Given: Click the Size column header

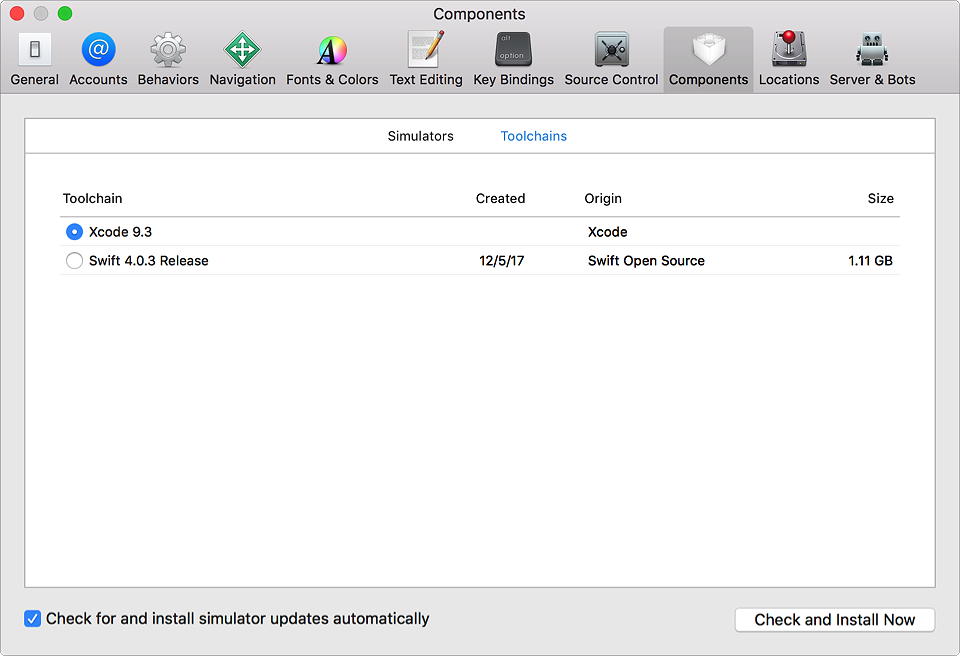Looking at the screenshot, I should (880, 198).
